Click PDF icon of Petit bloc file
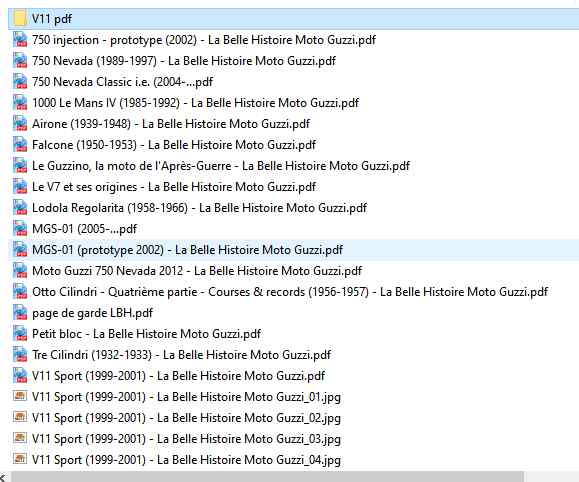 tap(20, 334)
